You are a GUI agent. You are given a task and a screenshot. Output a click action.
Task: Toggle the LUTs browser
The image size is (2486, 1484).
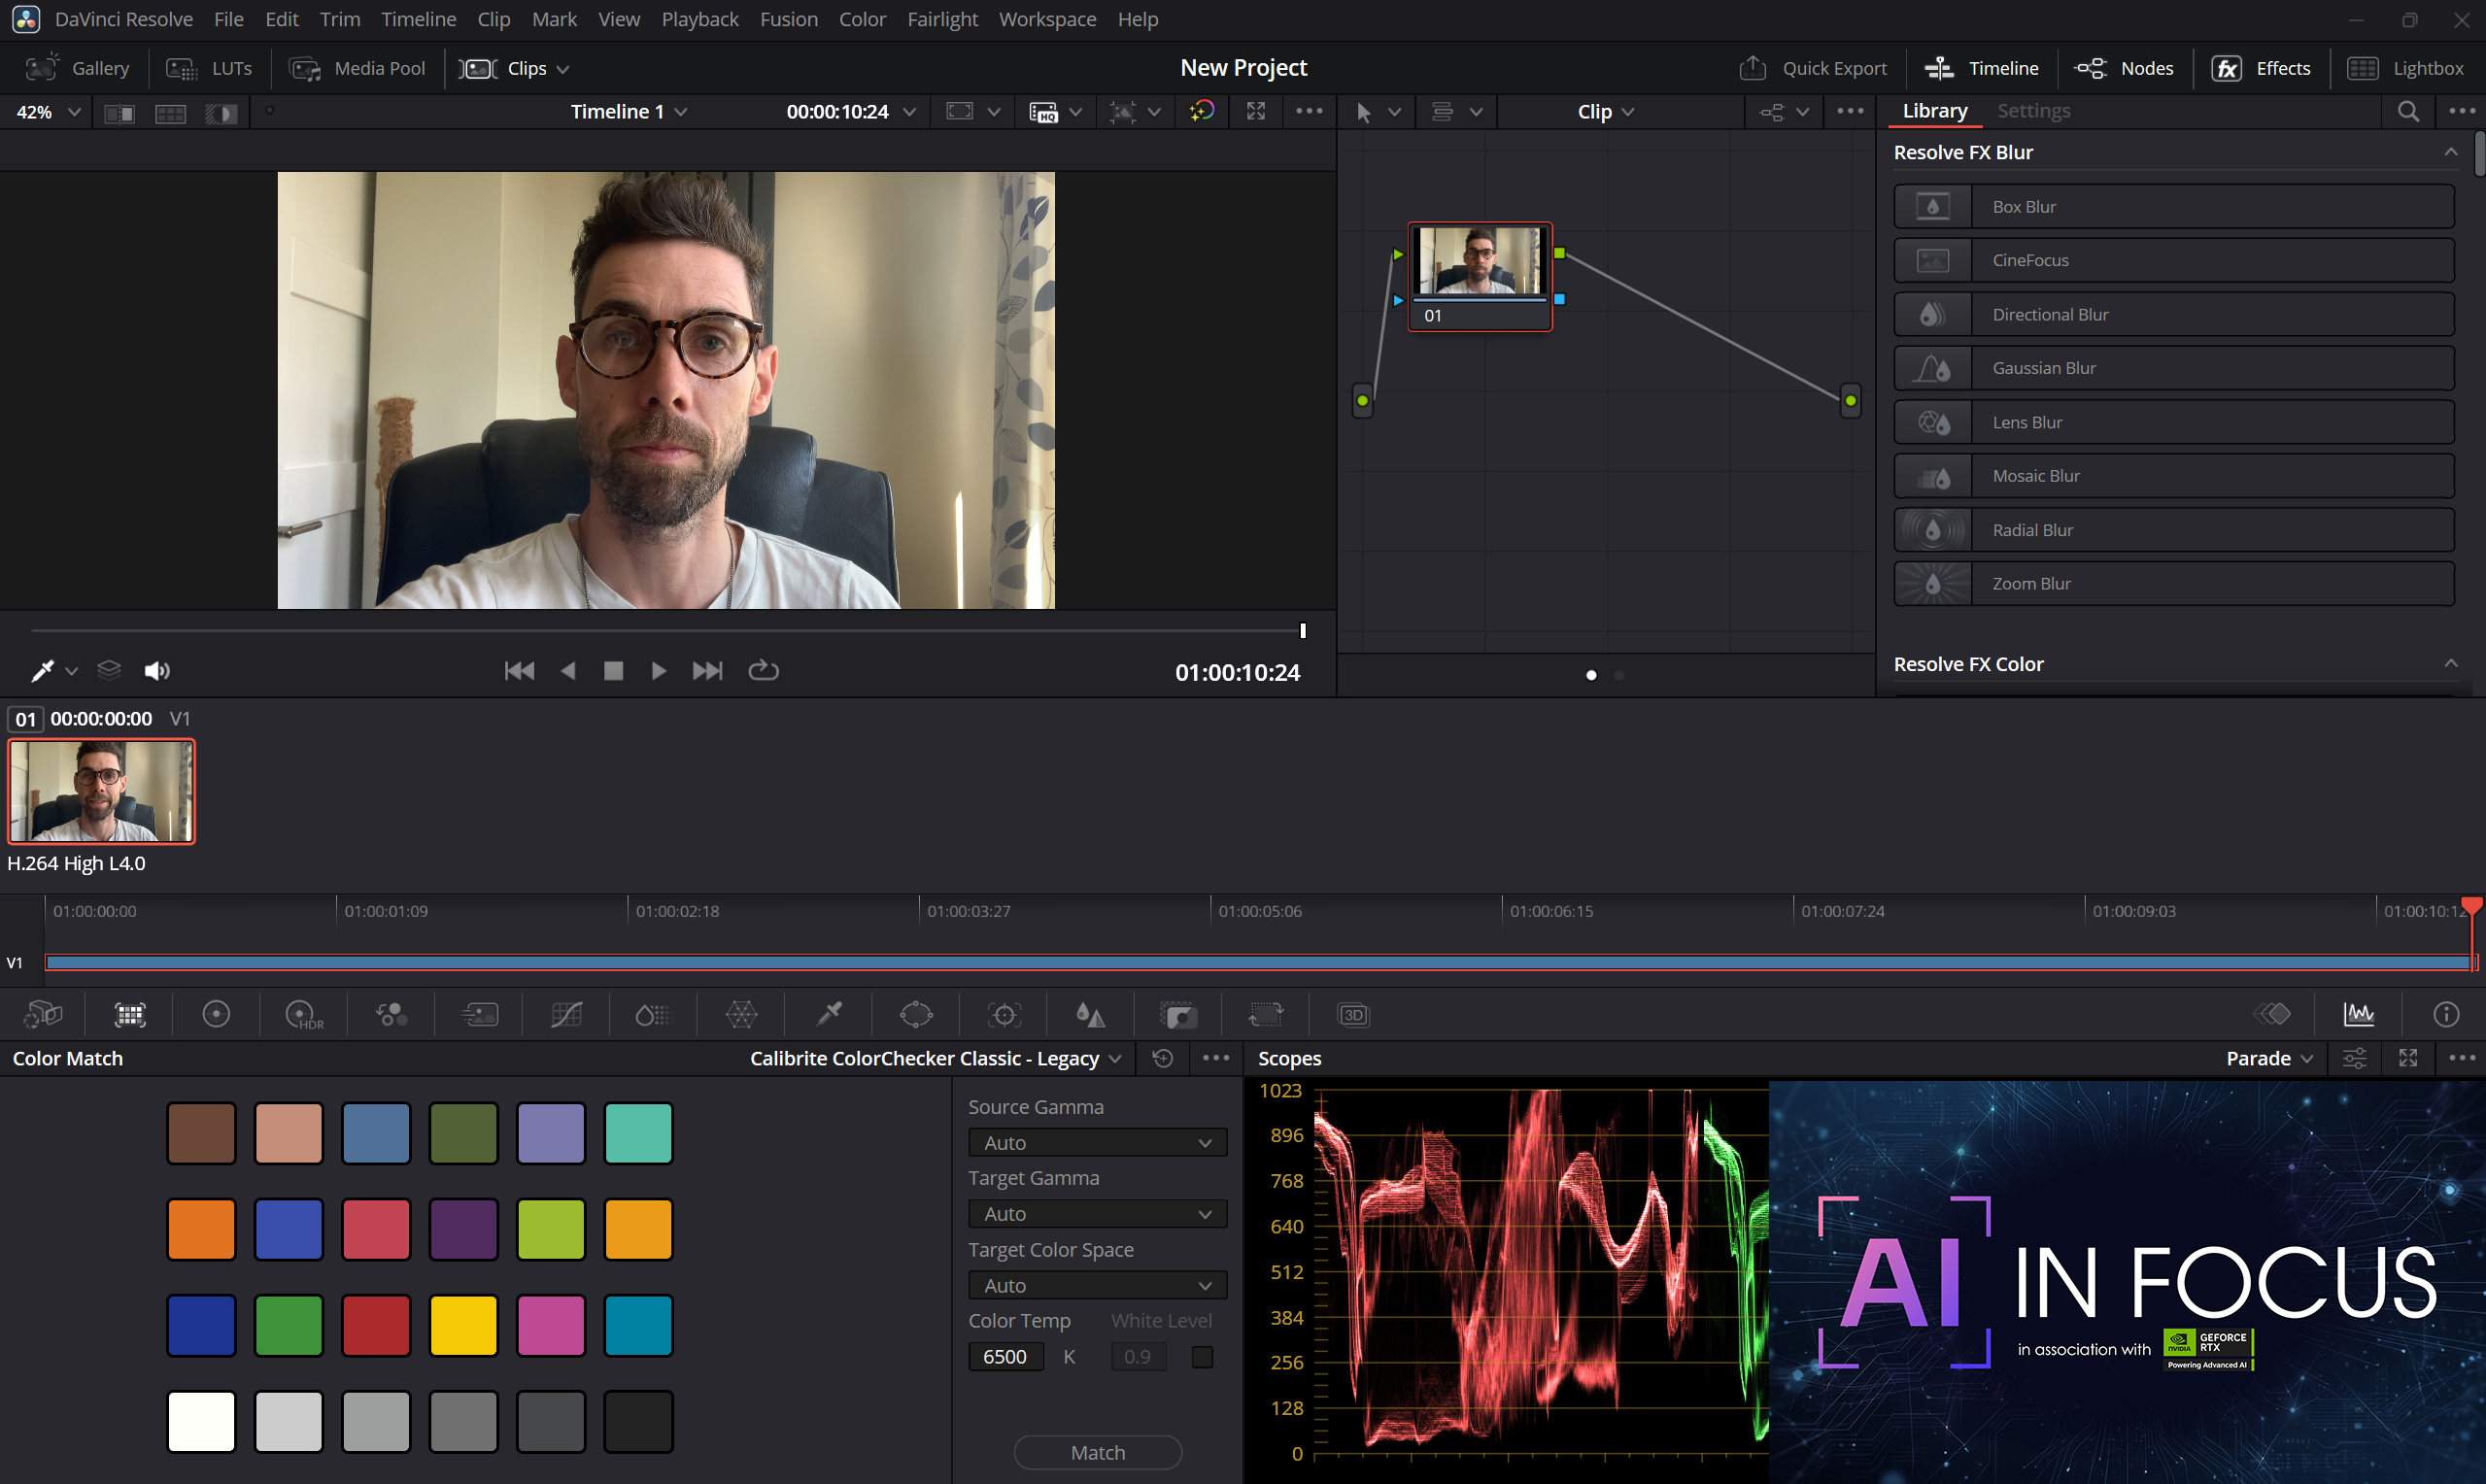click(x=208, y=68)
